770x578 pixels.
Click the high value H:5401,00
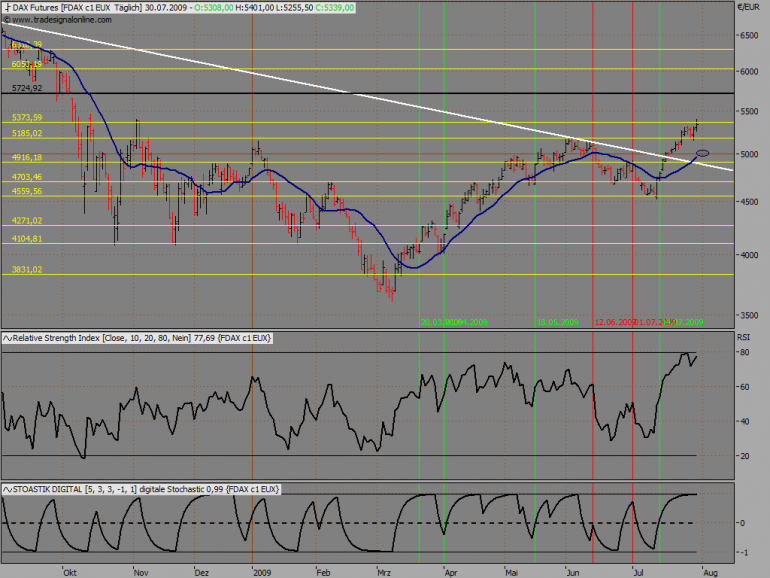(254, 8)
